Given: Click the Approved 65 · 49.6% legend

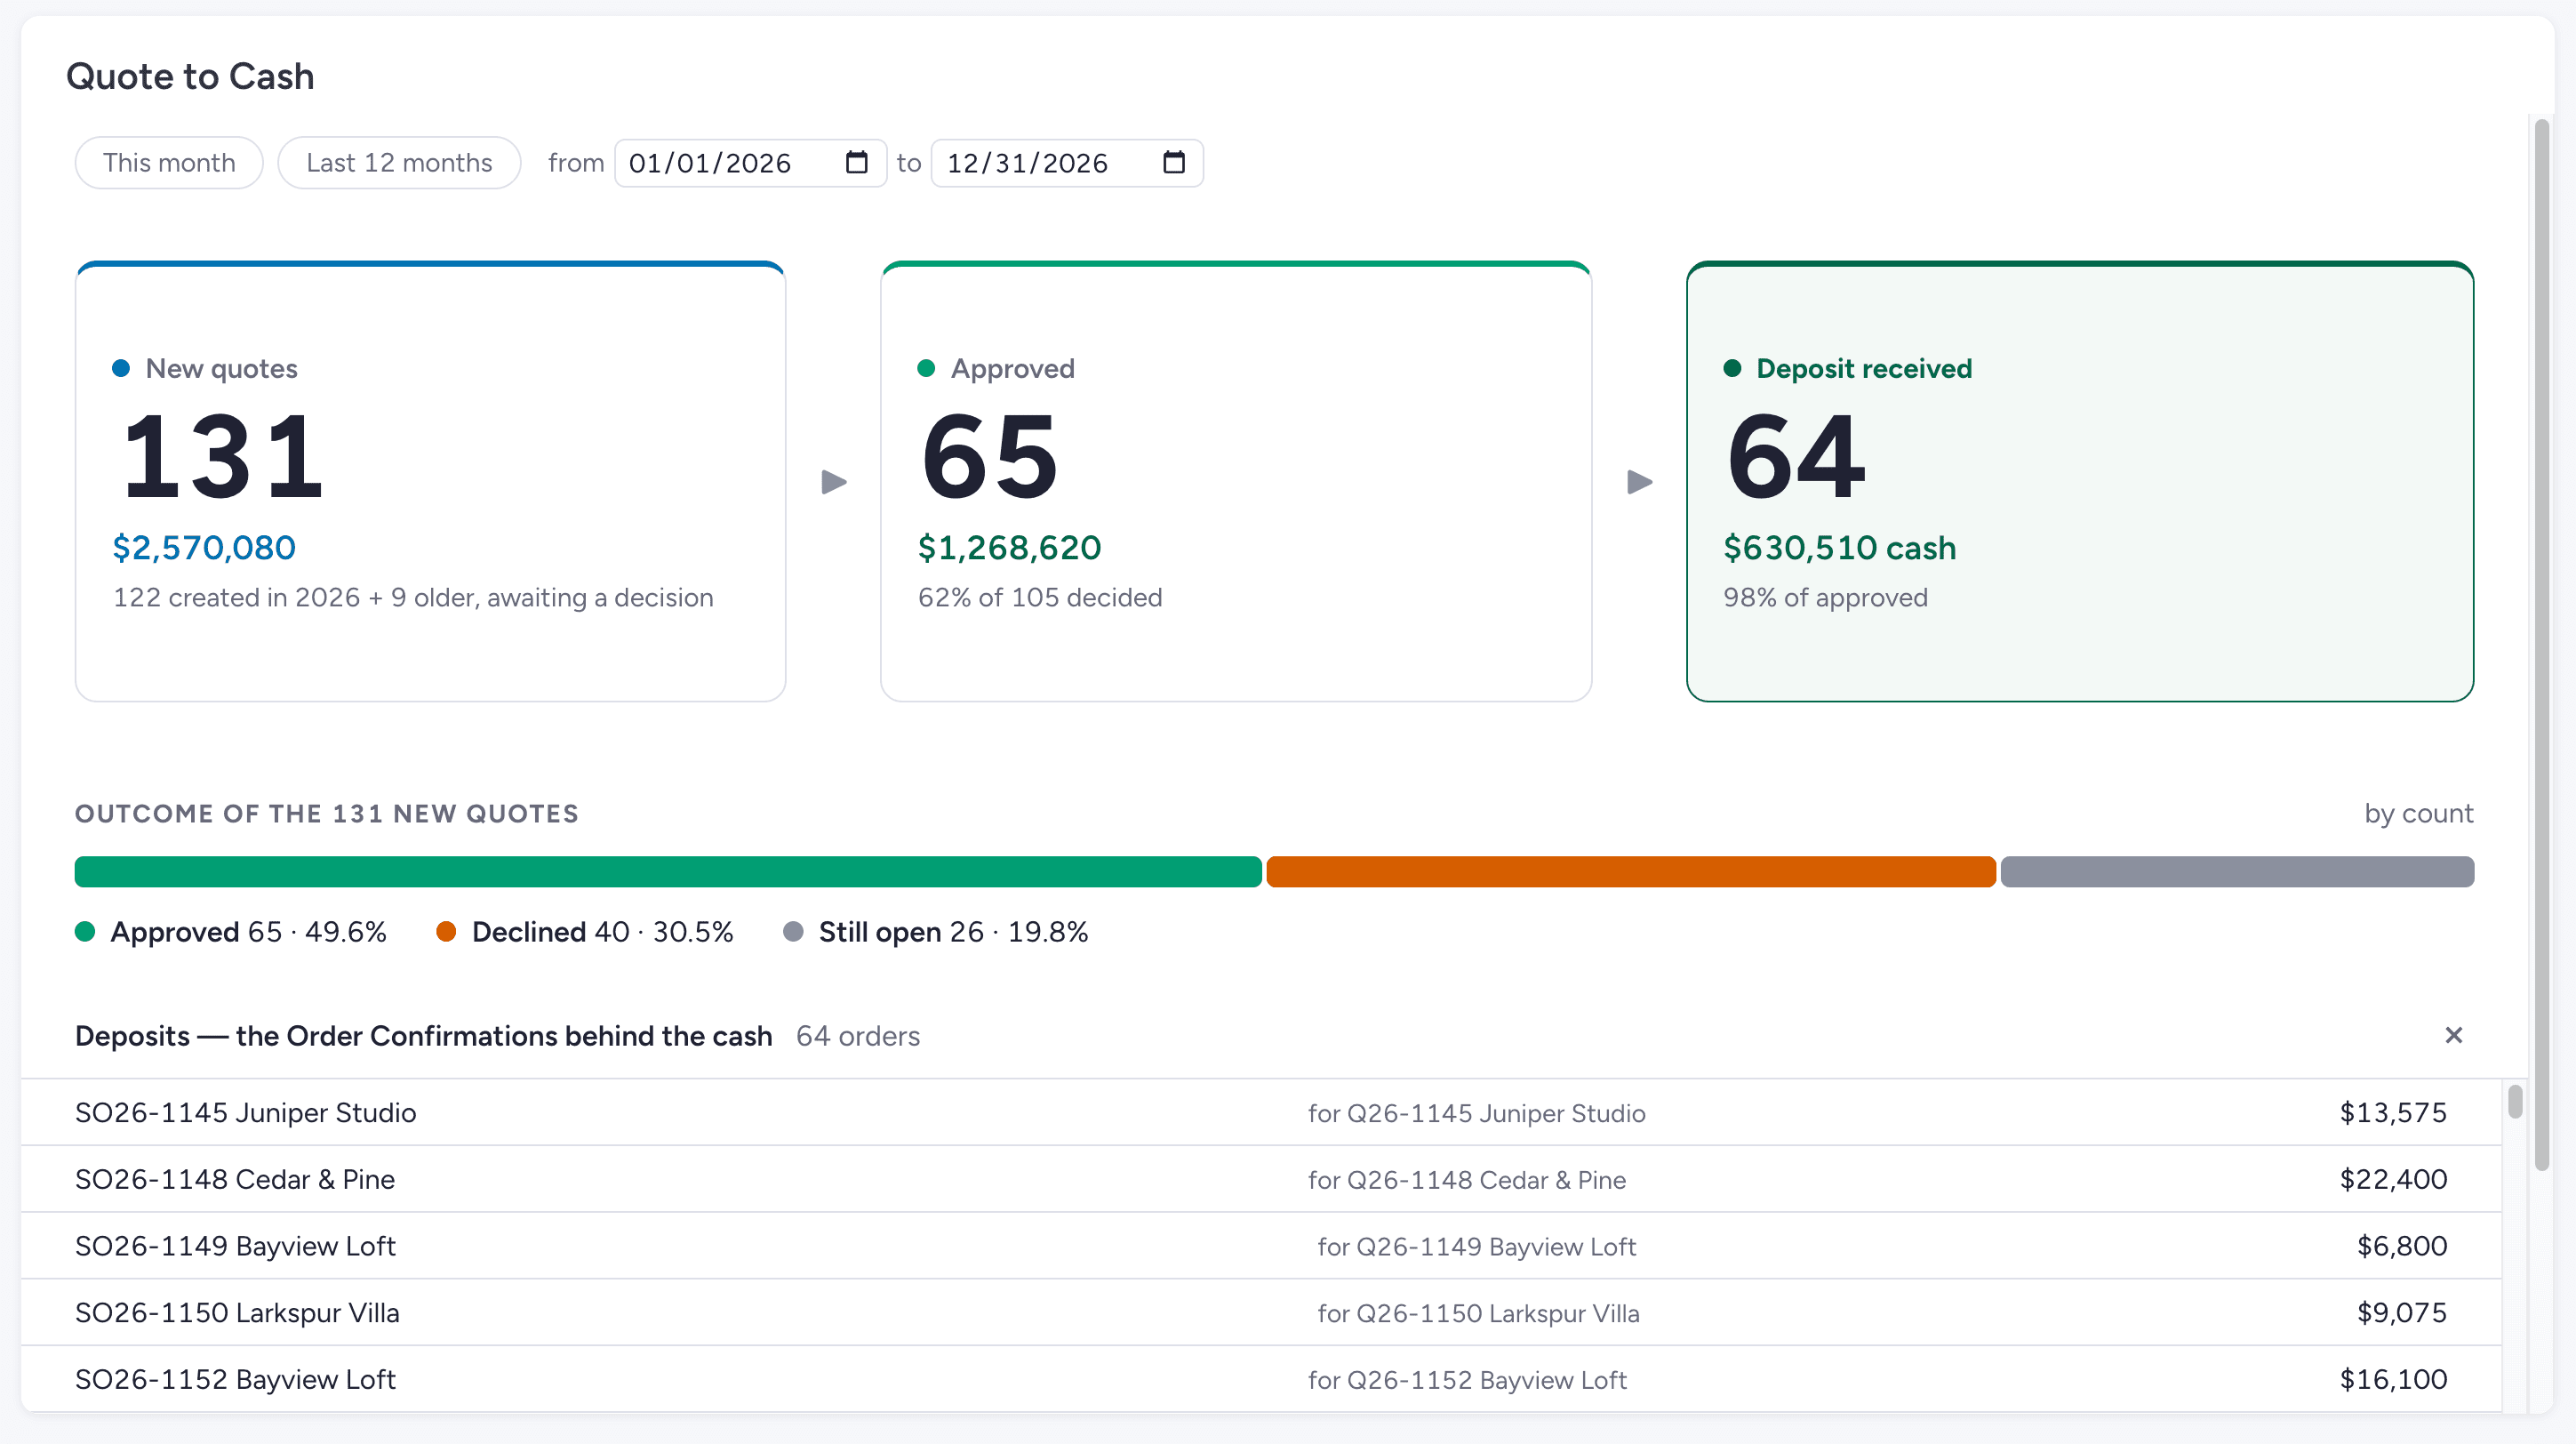Looking at the screenshot, I should [x=231, y=931].
